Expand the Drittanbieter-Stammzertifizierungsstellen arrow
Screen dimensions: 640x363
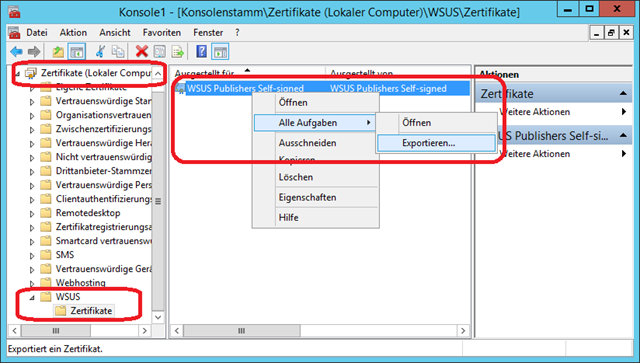[x=32, y=172]
